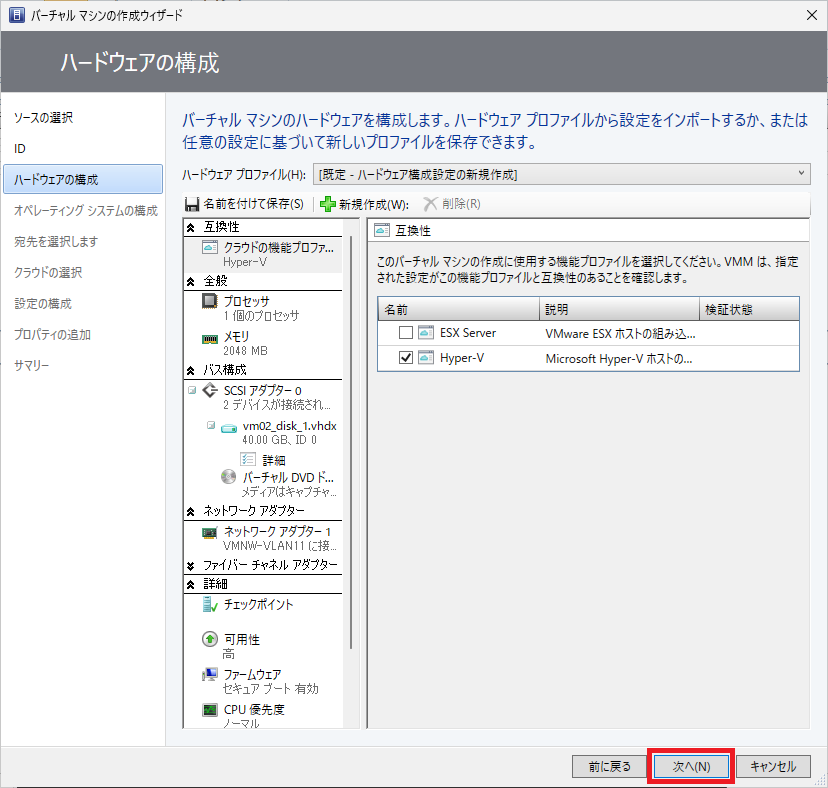
Task: Check the ESX Server checkbox
Action: coord(406,333)
